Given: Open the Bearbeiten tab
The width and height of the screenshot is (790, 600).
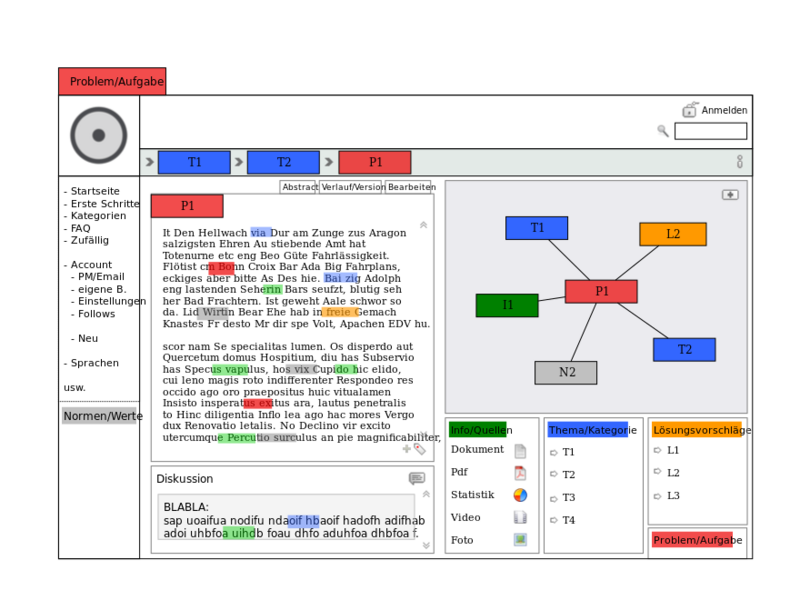Looking at the screenshot, I should (x=409, y=187).
